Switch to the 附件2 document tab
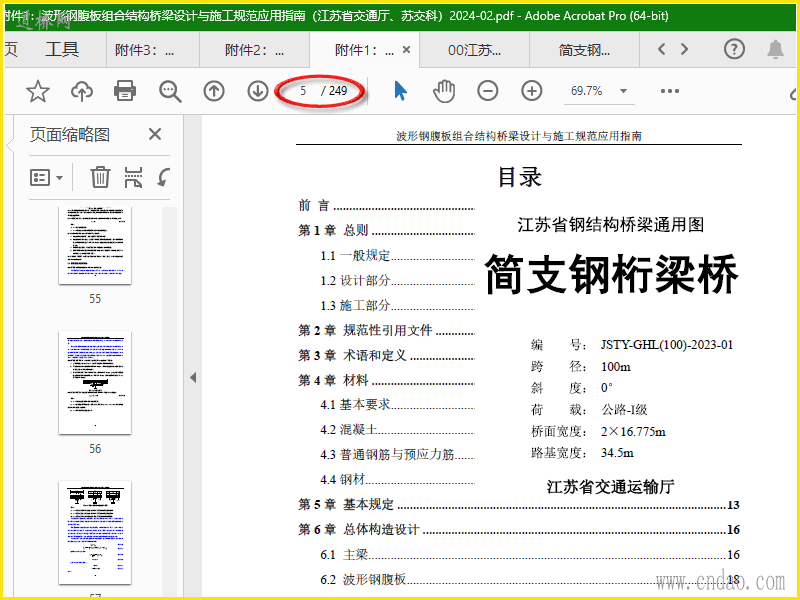 point(254,50)
